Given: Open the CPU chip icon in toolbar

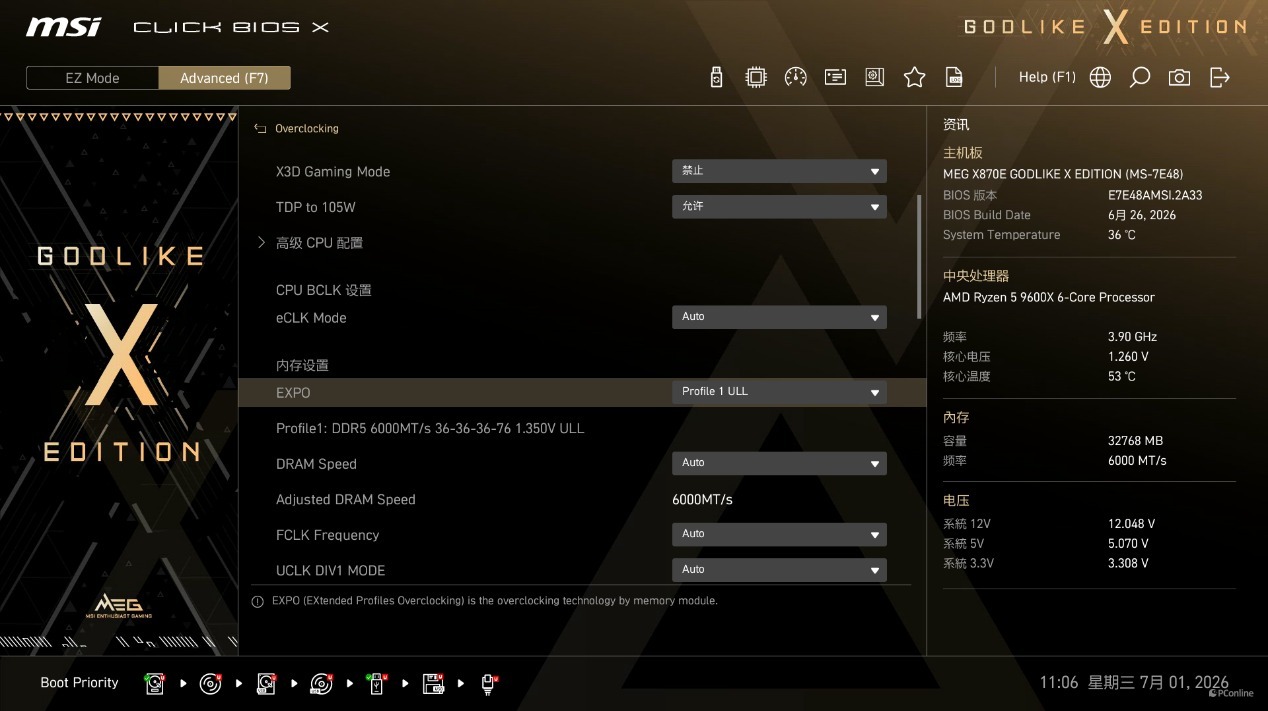Looking at the screenshot, I should [756, 77].
